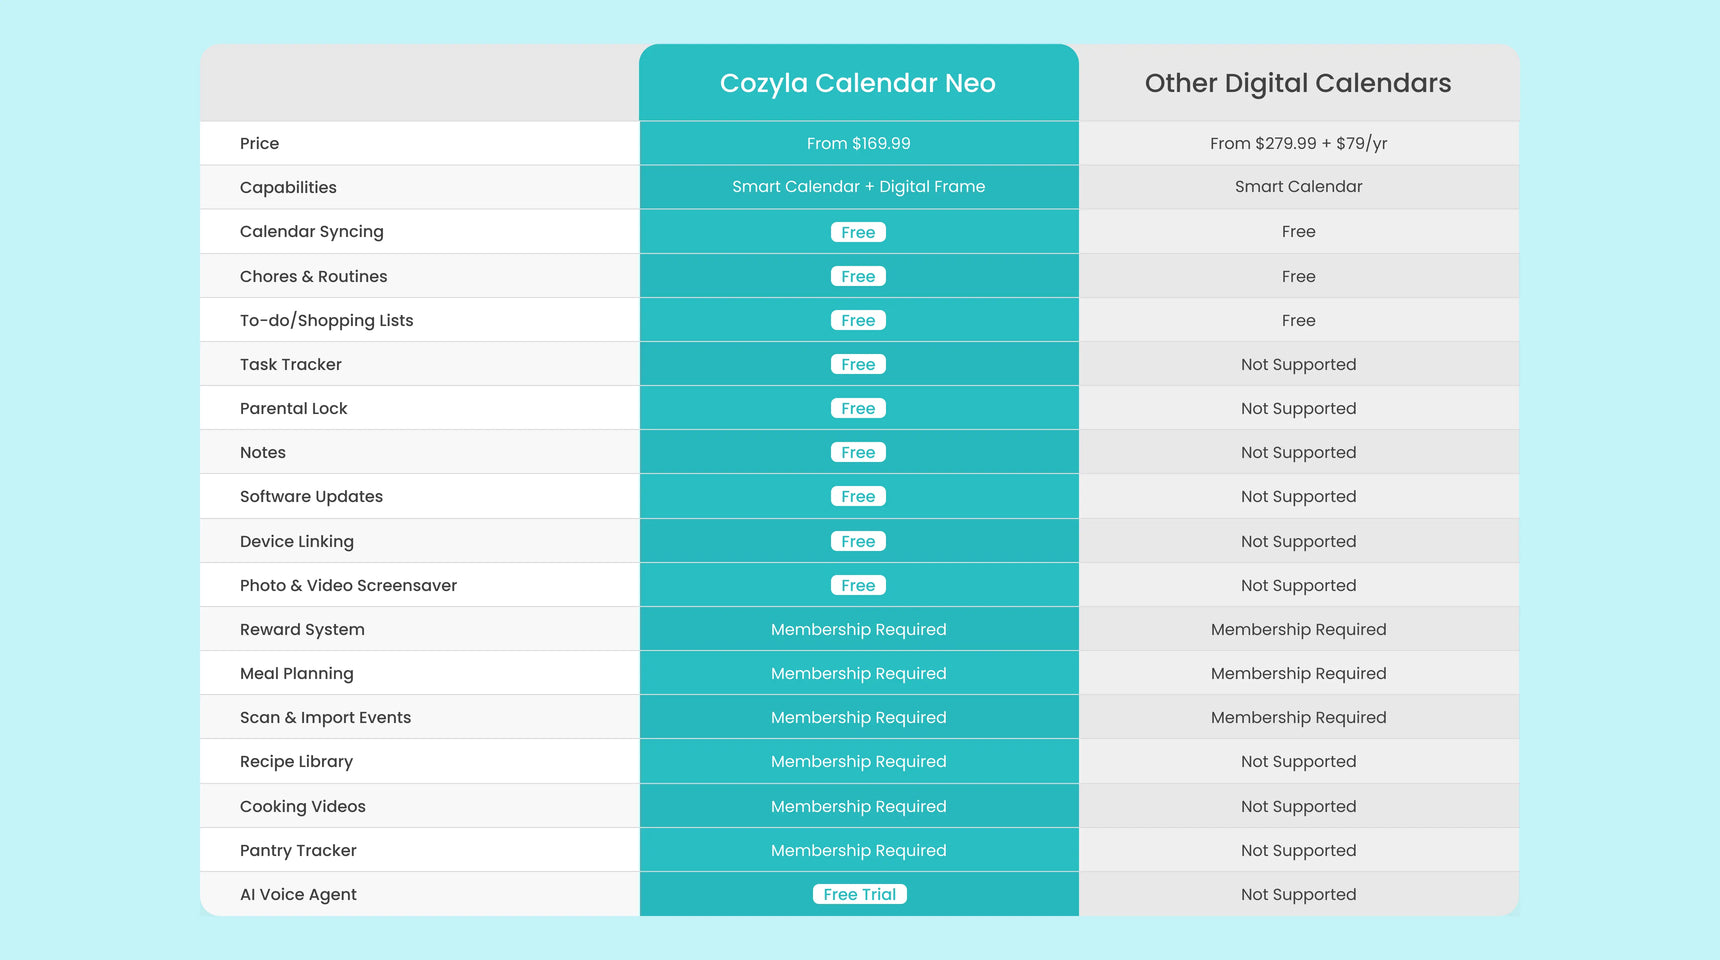Select the "Parental Lock" row label
The image size is (1720, 960).
(x=294, y=408)
